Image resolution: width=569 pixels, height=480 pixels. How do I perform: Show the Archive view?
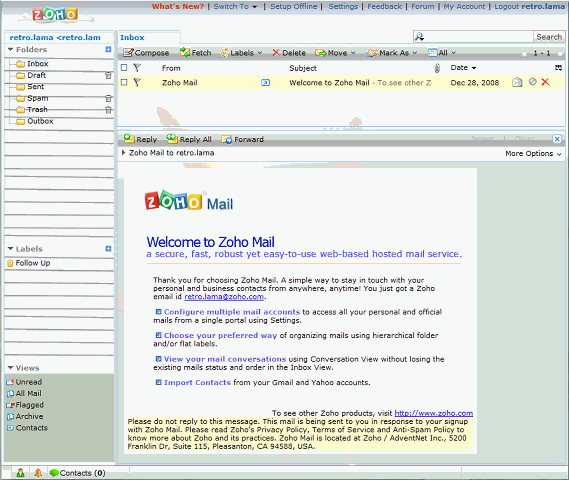pos(25,417)
